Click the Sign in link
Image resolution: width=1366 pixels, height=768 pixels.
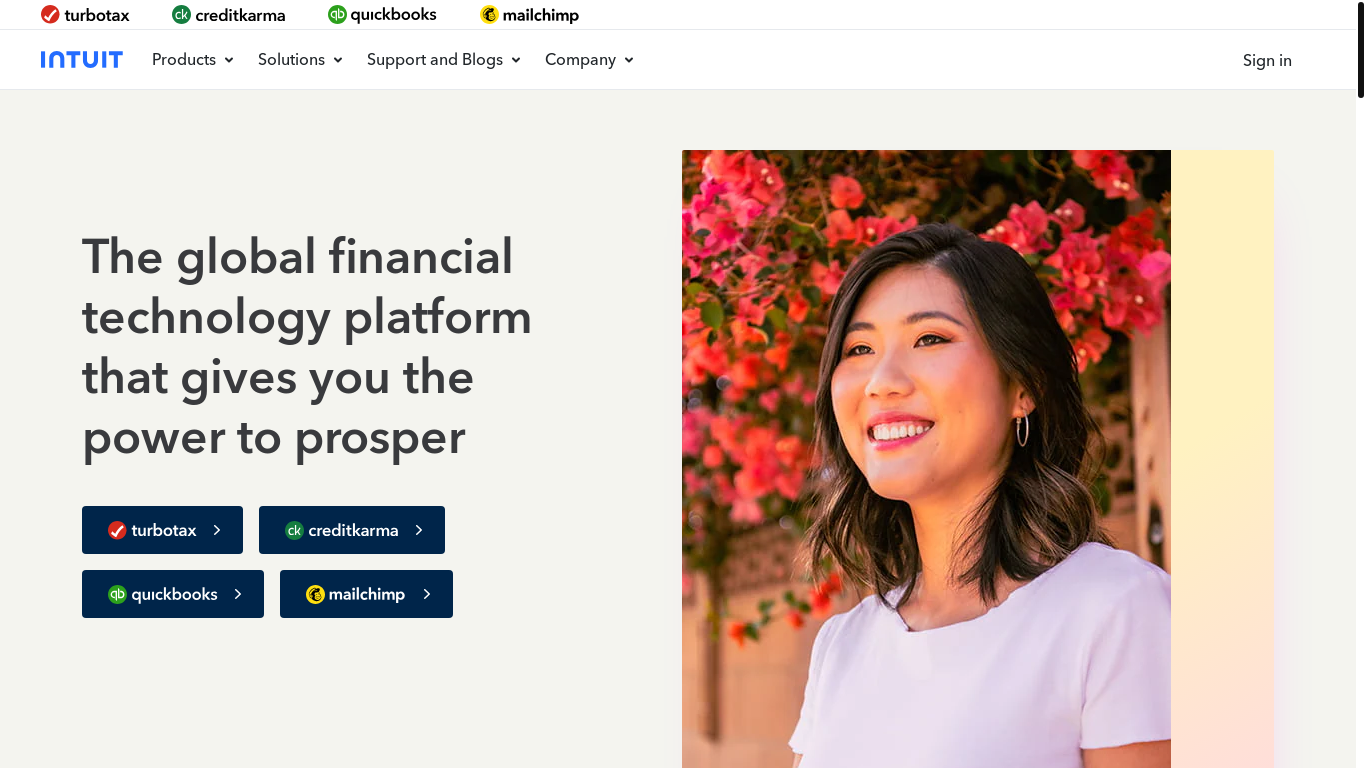pos(1267,61)
